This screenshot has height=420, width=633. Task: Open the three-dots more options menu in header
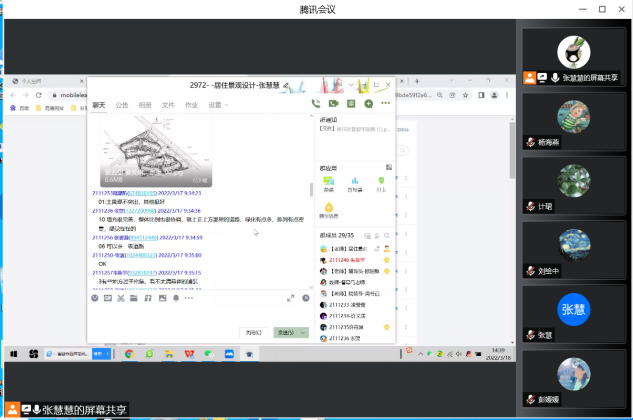coord(386,103)
